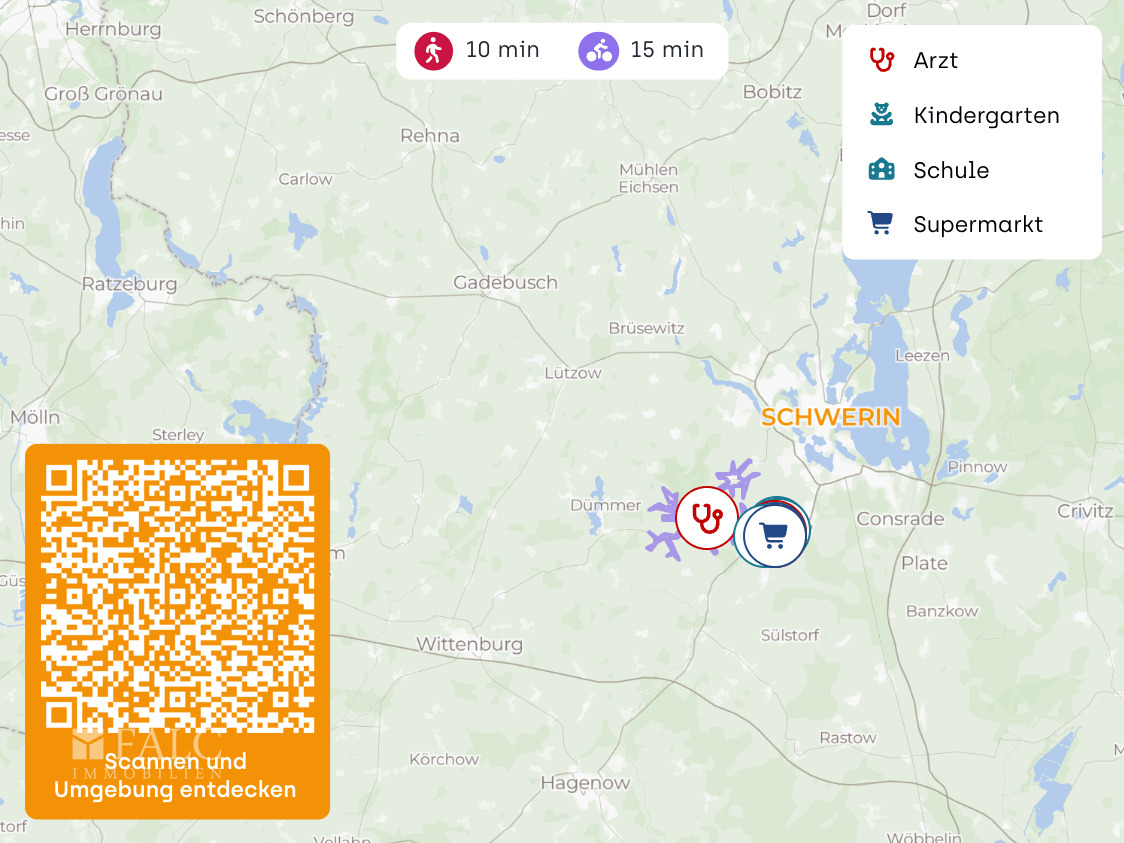1124x843 pixels.
Task: Select the shopping cart marker on map
Action: click(774, 535)
